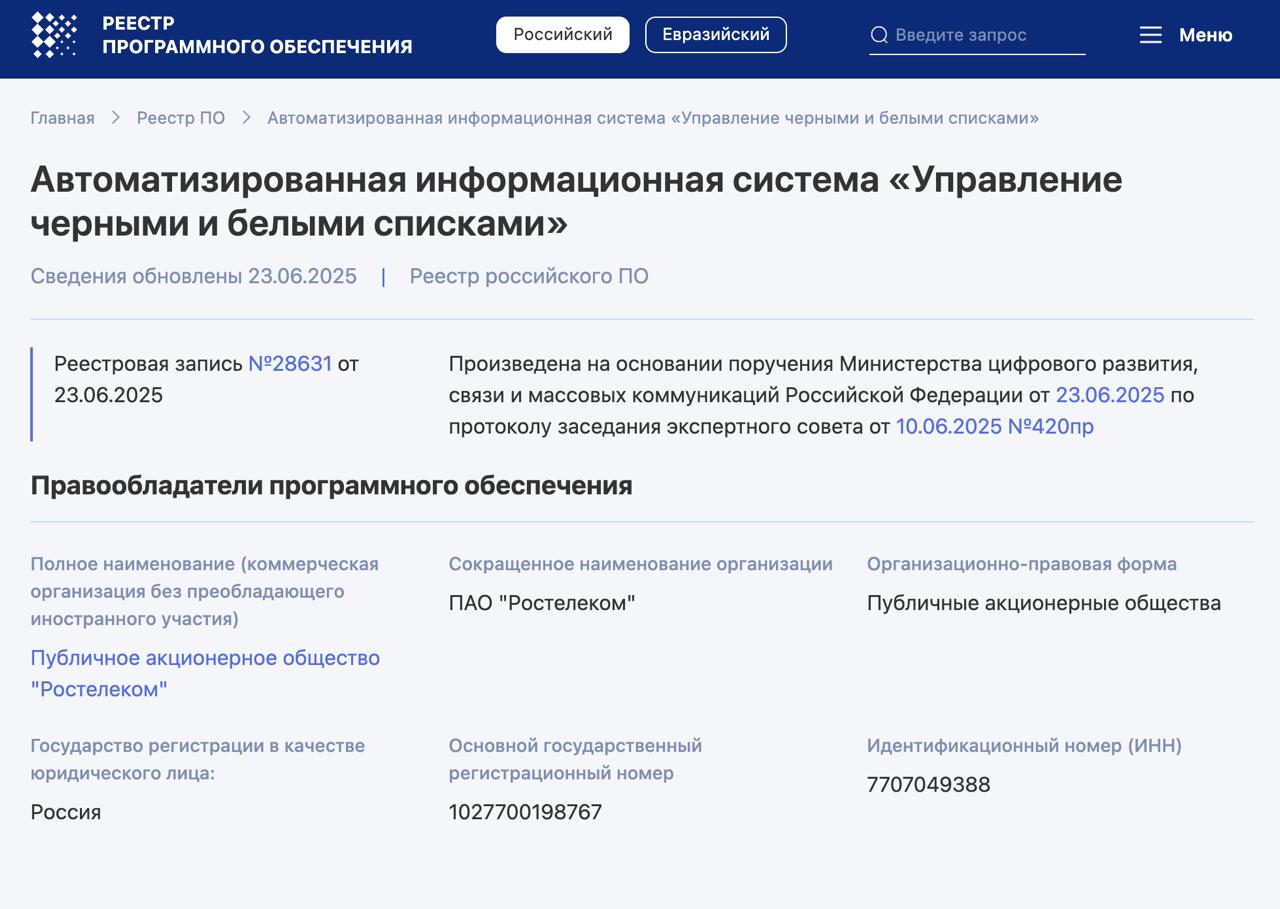The width and height of the screenshot is (1280, 909).
Task: Click Публичные акционерные общества value
Action: pyautogui.click(x=1044, y=603)
